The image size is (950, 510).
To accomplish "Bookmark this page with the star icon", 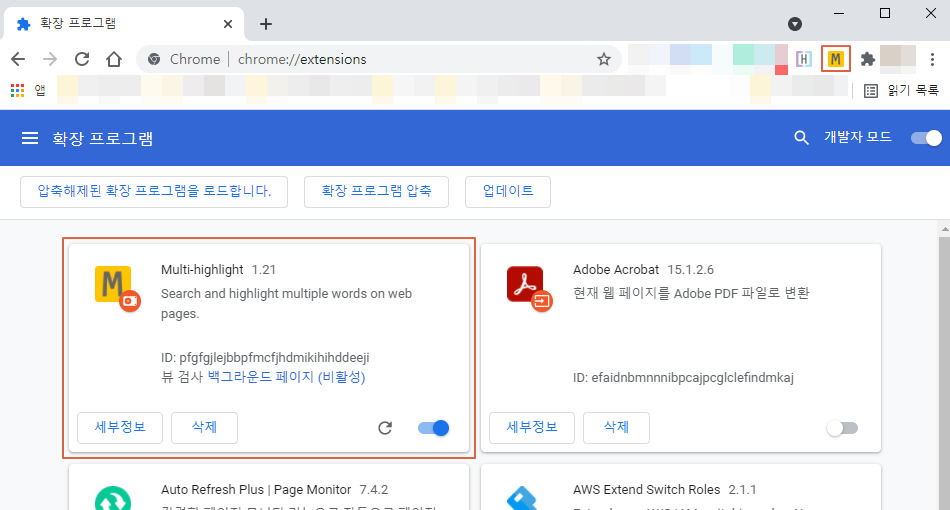I will 603,59.
